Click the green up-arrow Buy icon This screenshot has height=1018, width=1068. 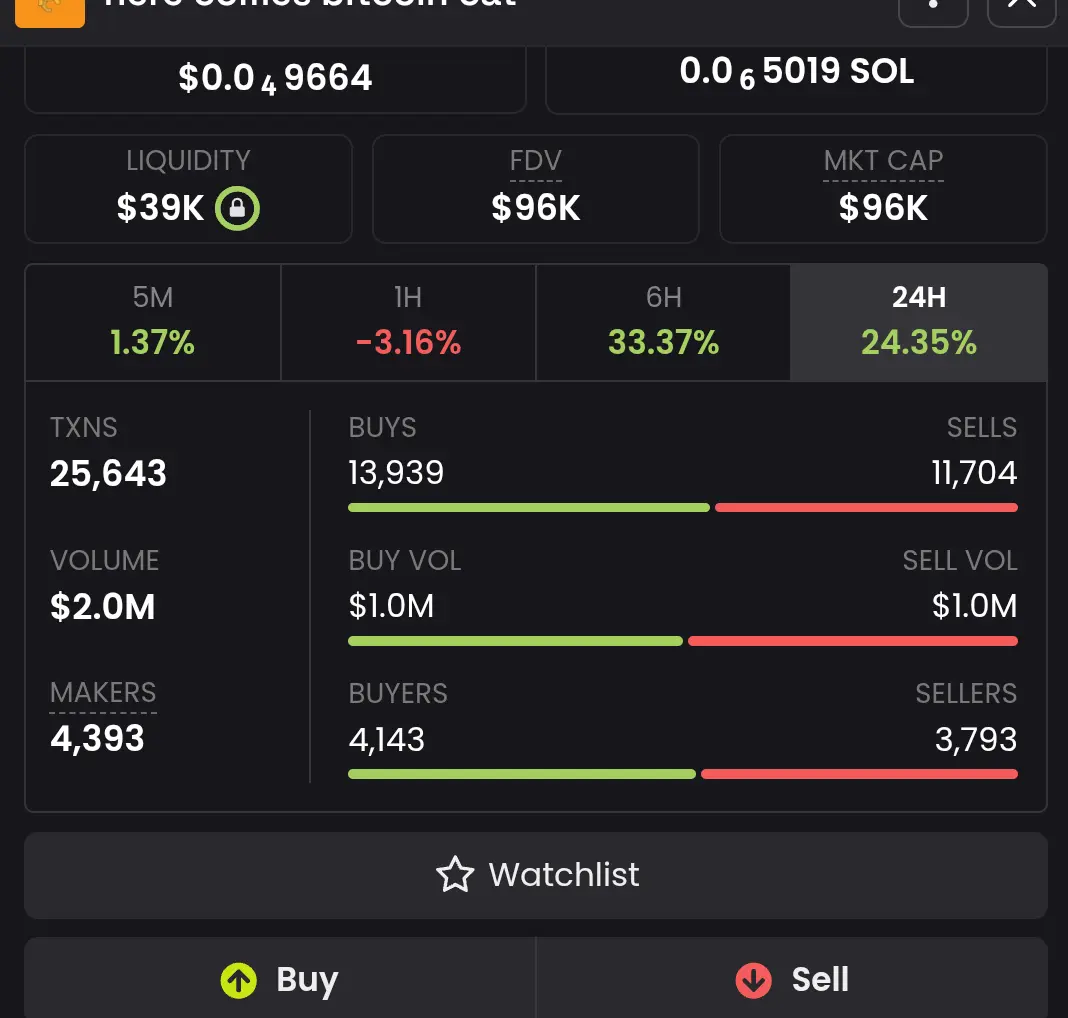(238, 981)
